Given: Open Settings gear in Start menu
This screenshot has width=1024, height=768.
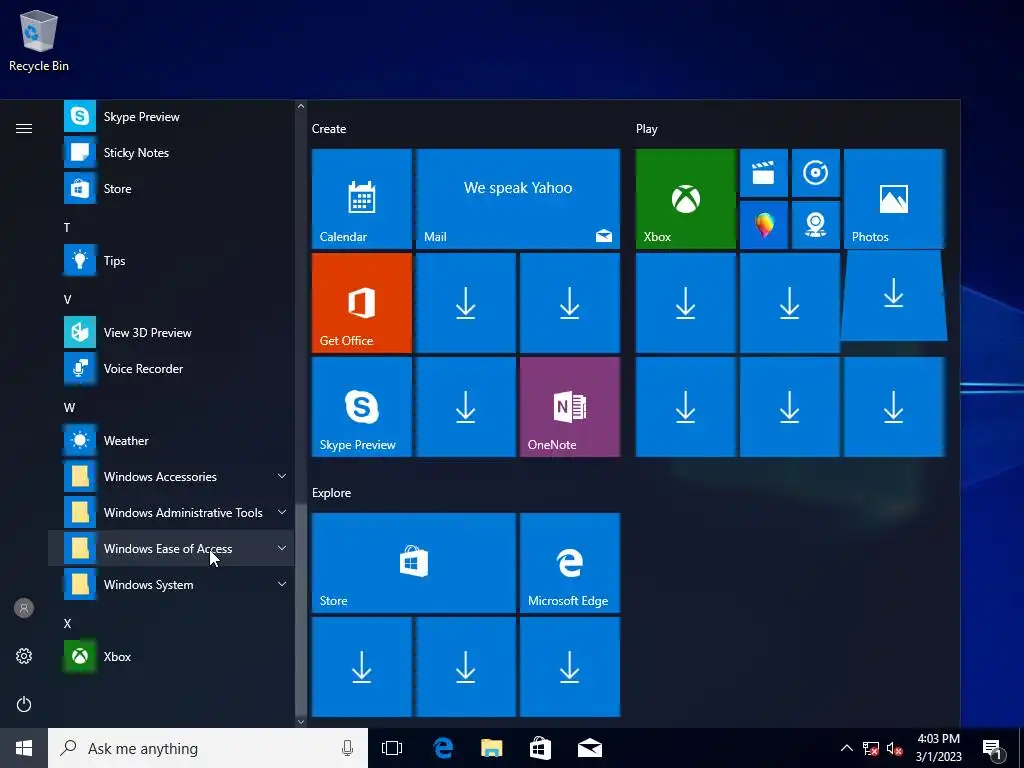Looking at the screenshot, I should [x=24, y=656].
